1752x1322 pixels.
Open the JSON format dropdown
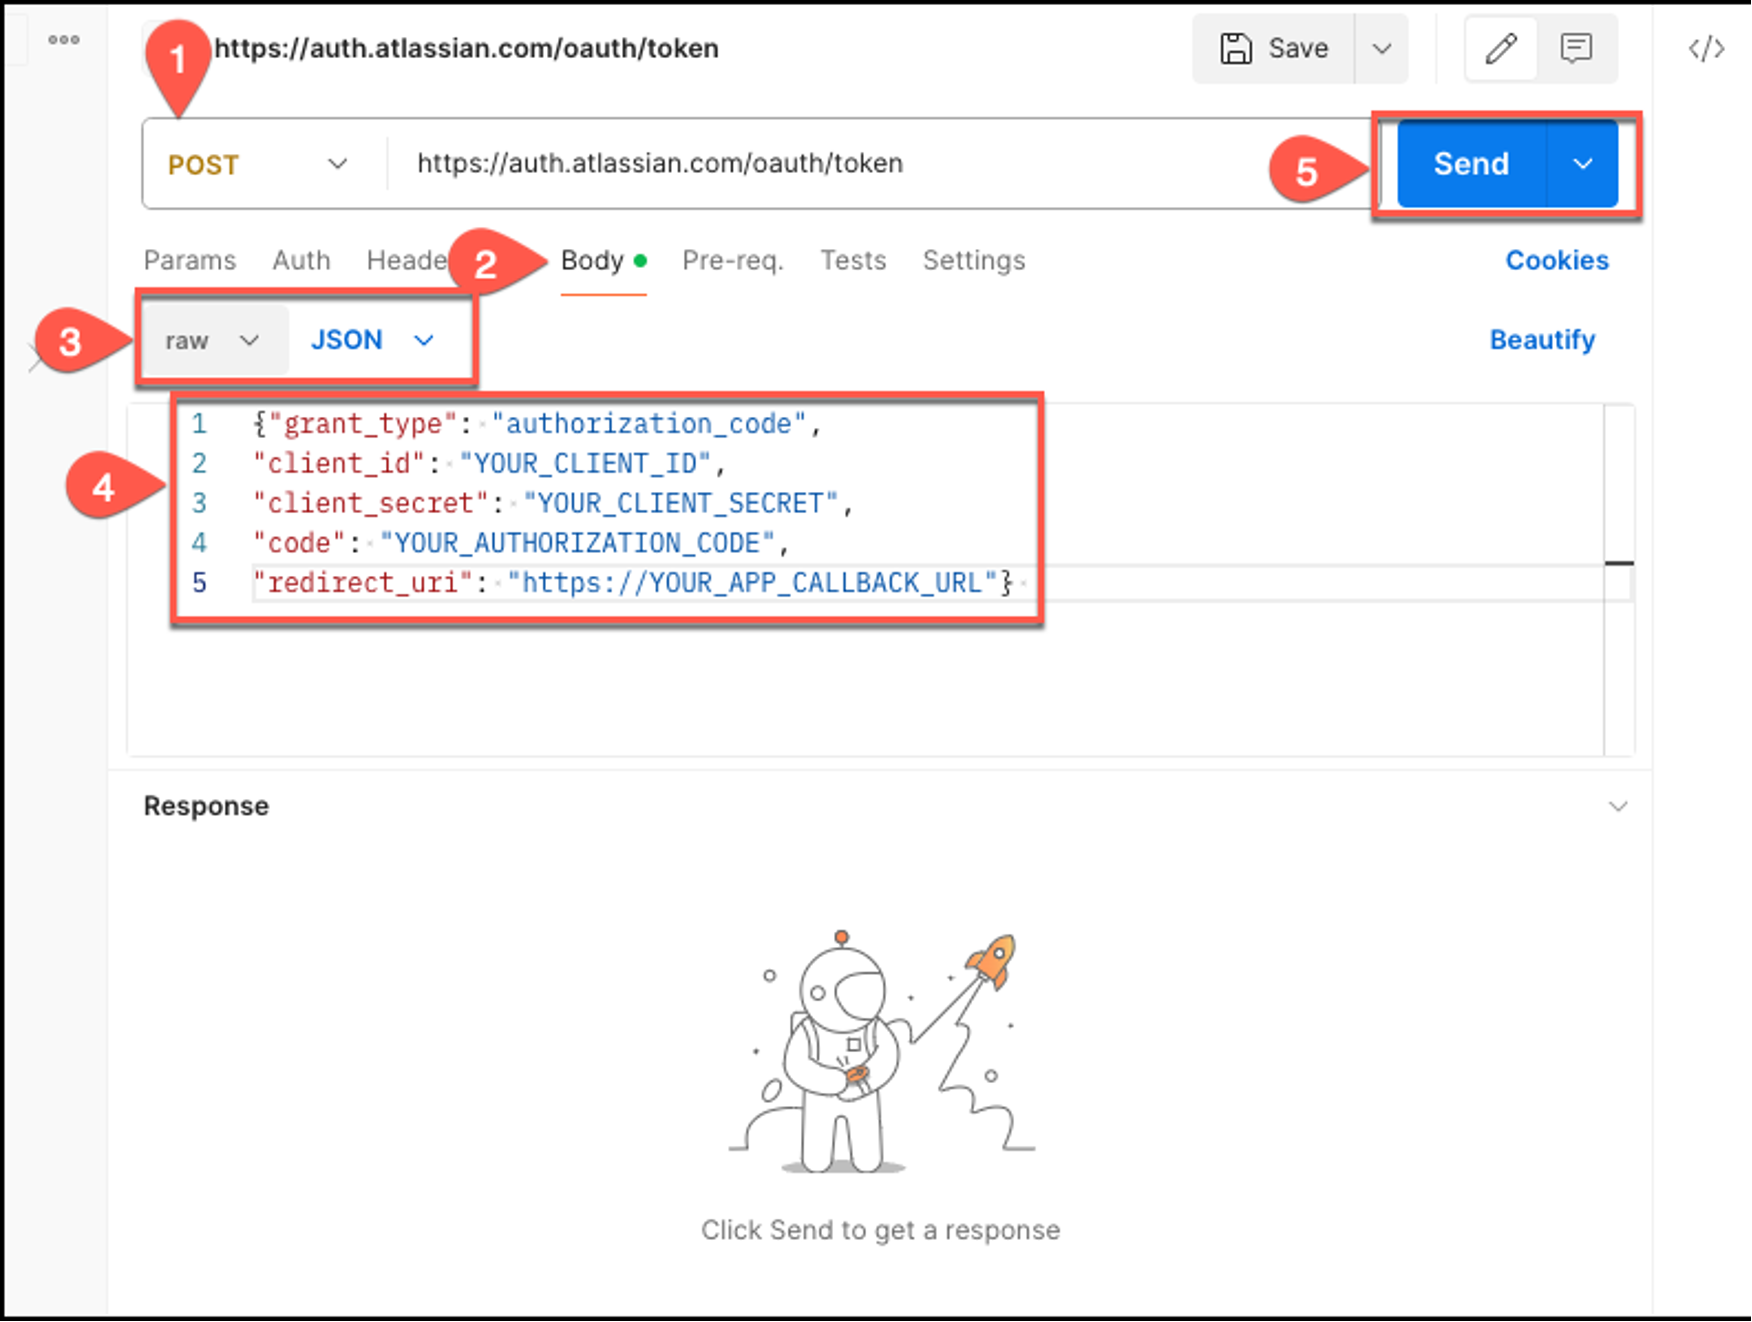pos(372,341)
